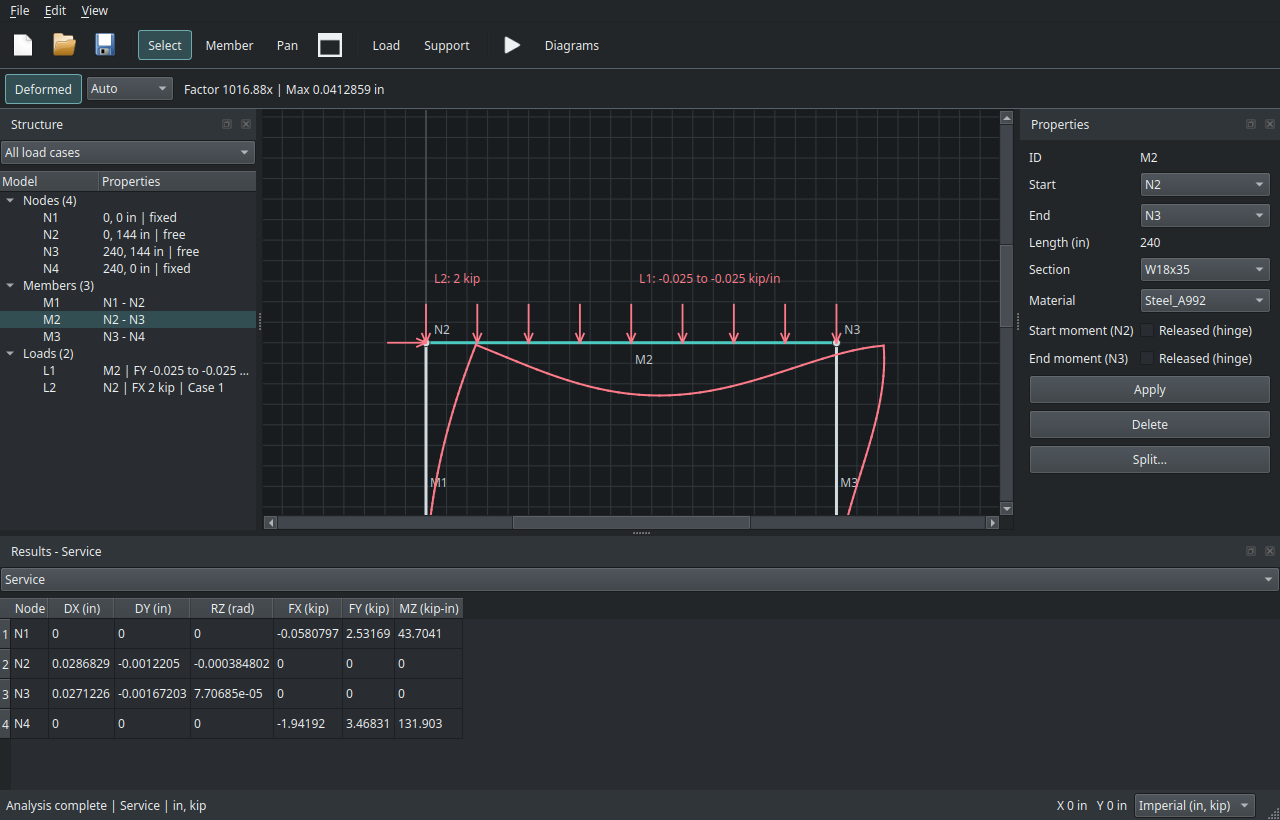The width and height of the screenshot is (1280, 820).
Task: Activate the Select tool
Action: 165,45
